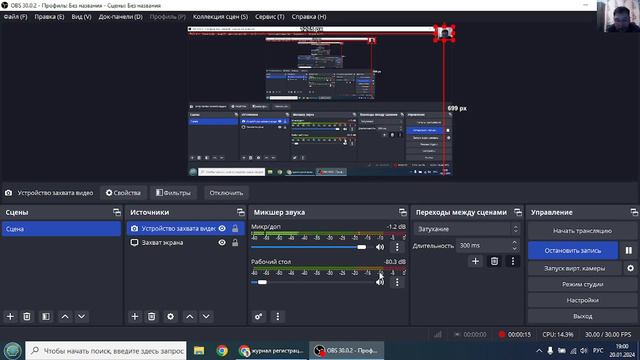Image resolution: width=640 pixels, height=360 pixels.
Task: Hide Устройство захвата видео source eye
Action: coord(222,229)
